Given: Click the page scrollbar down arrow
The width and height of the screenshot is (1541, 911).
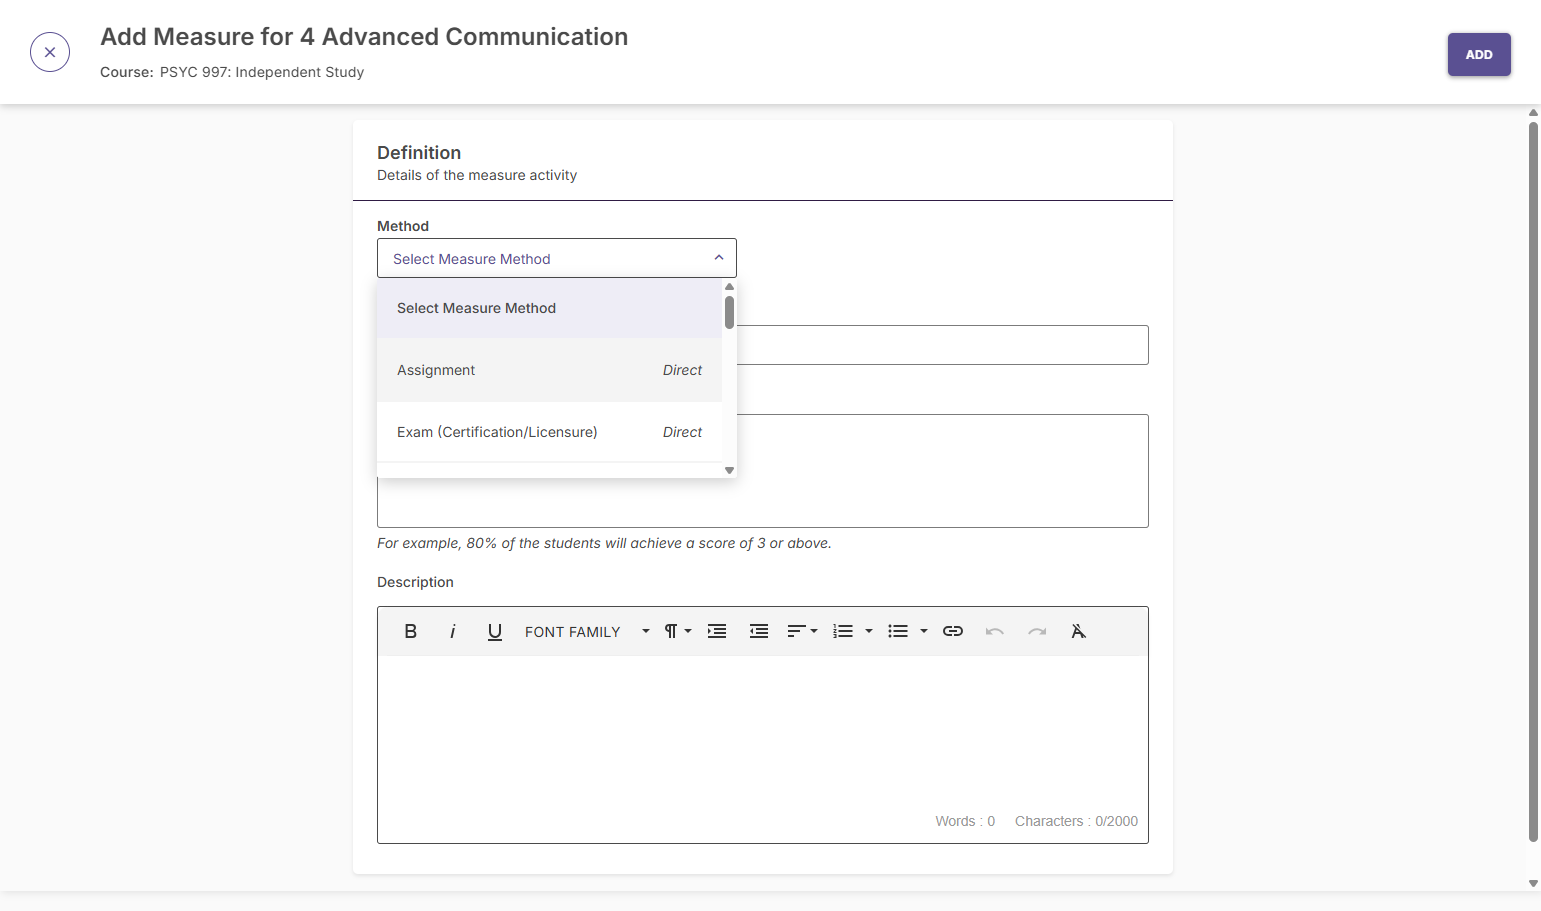Looking at the screenshot, I should click(1533, 883).
